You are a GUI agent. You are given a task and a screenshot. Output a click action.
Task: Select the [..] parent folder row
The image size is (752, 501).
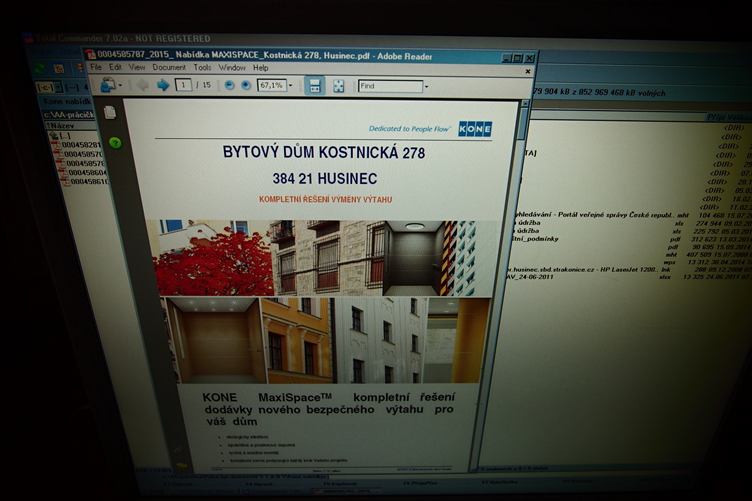coord(61,136)
